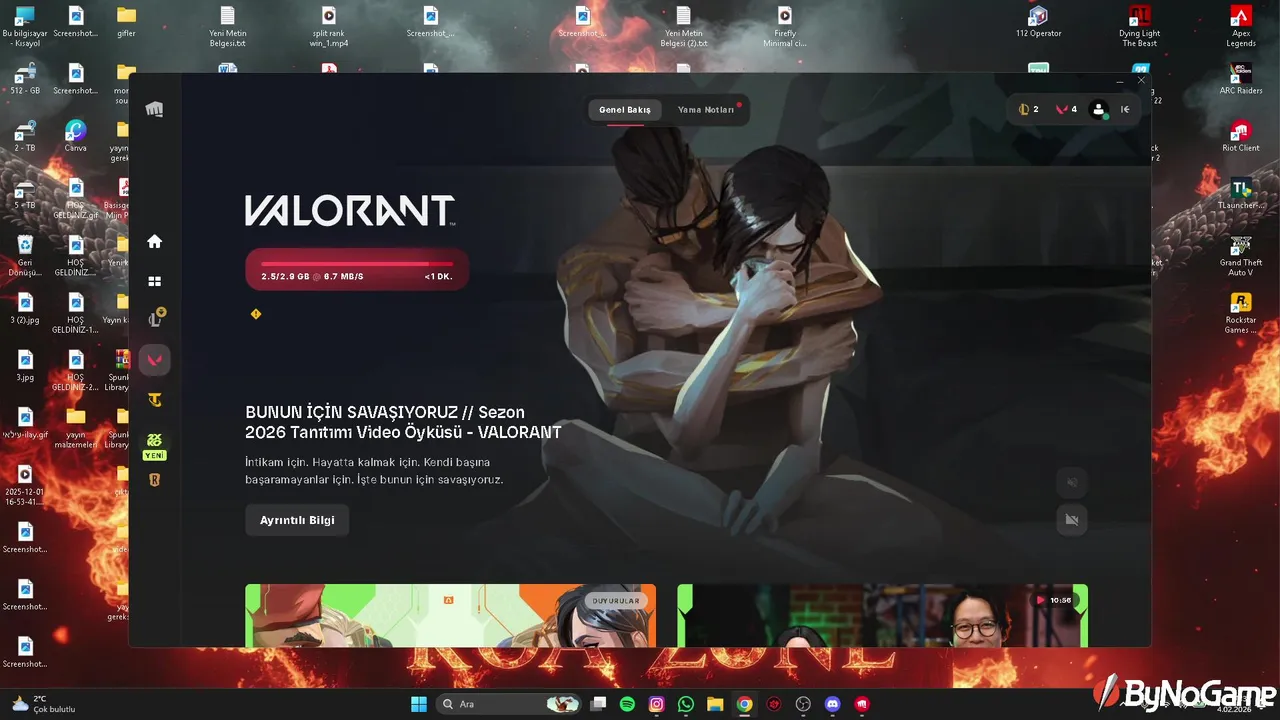Select the Rockstar Games desktop shortcut
Screen dimensions: 1280x720
pyautogui.click(x=1241, y=314)
